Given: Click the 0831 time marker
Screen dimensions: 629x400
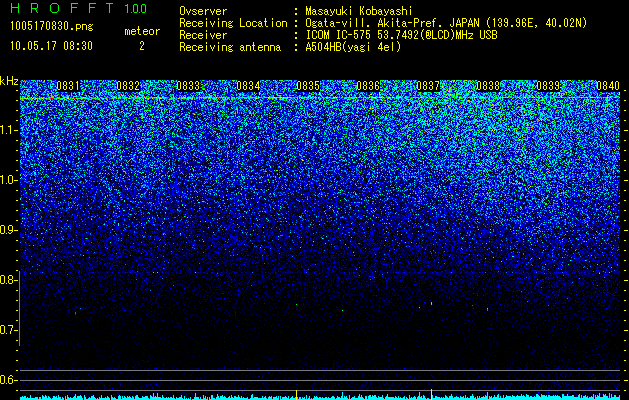Looking at the screenshot, I should [x=68, y=86].
